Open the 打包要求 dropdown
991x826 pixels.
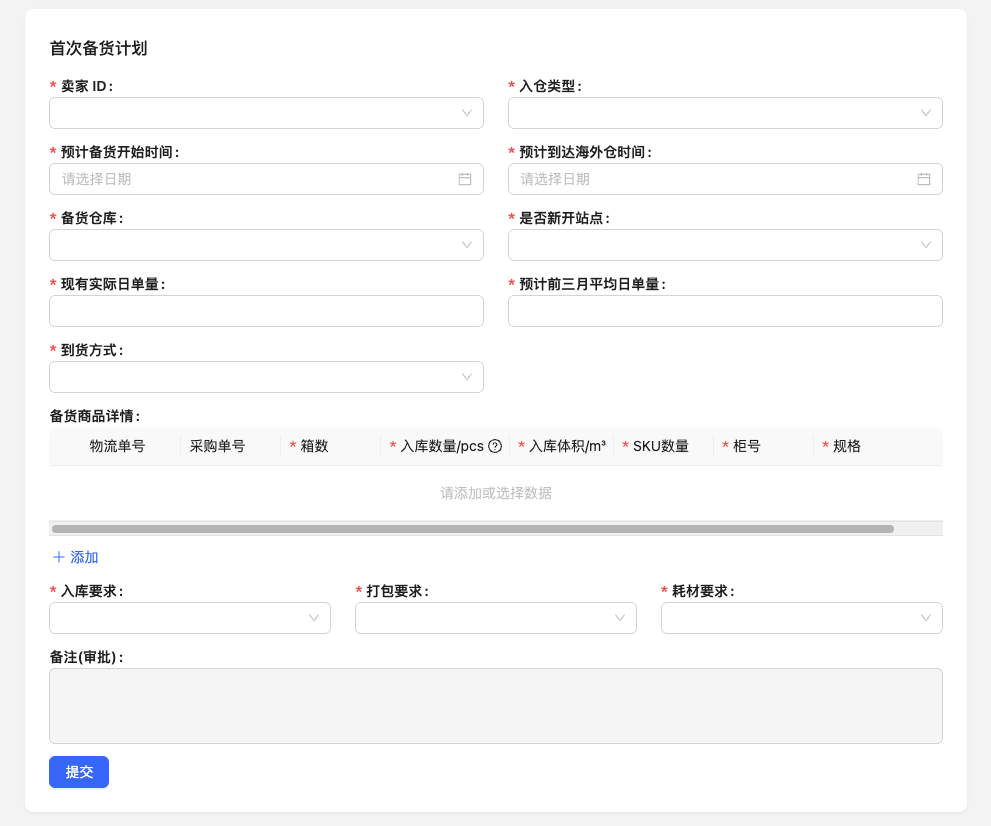pos(496,618)
